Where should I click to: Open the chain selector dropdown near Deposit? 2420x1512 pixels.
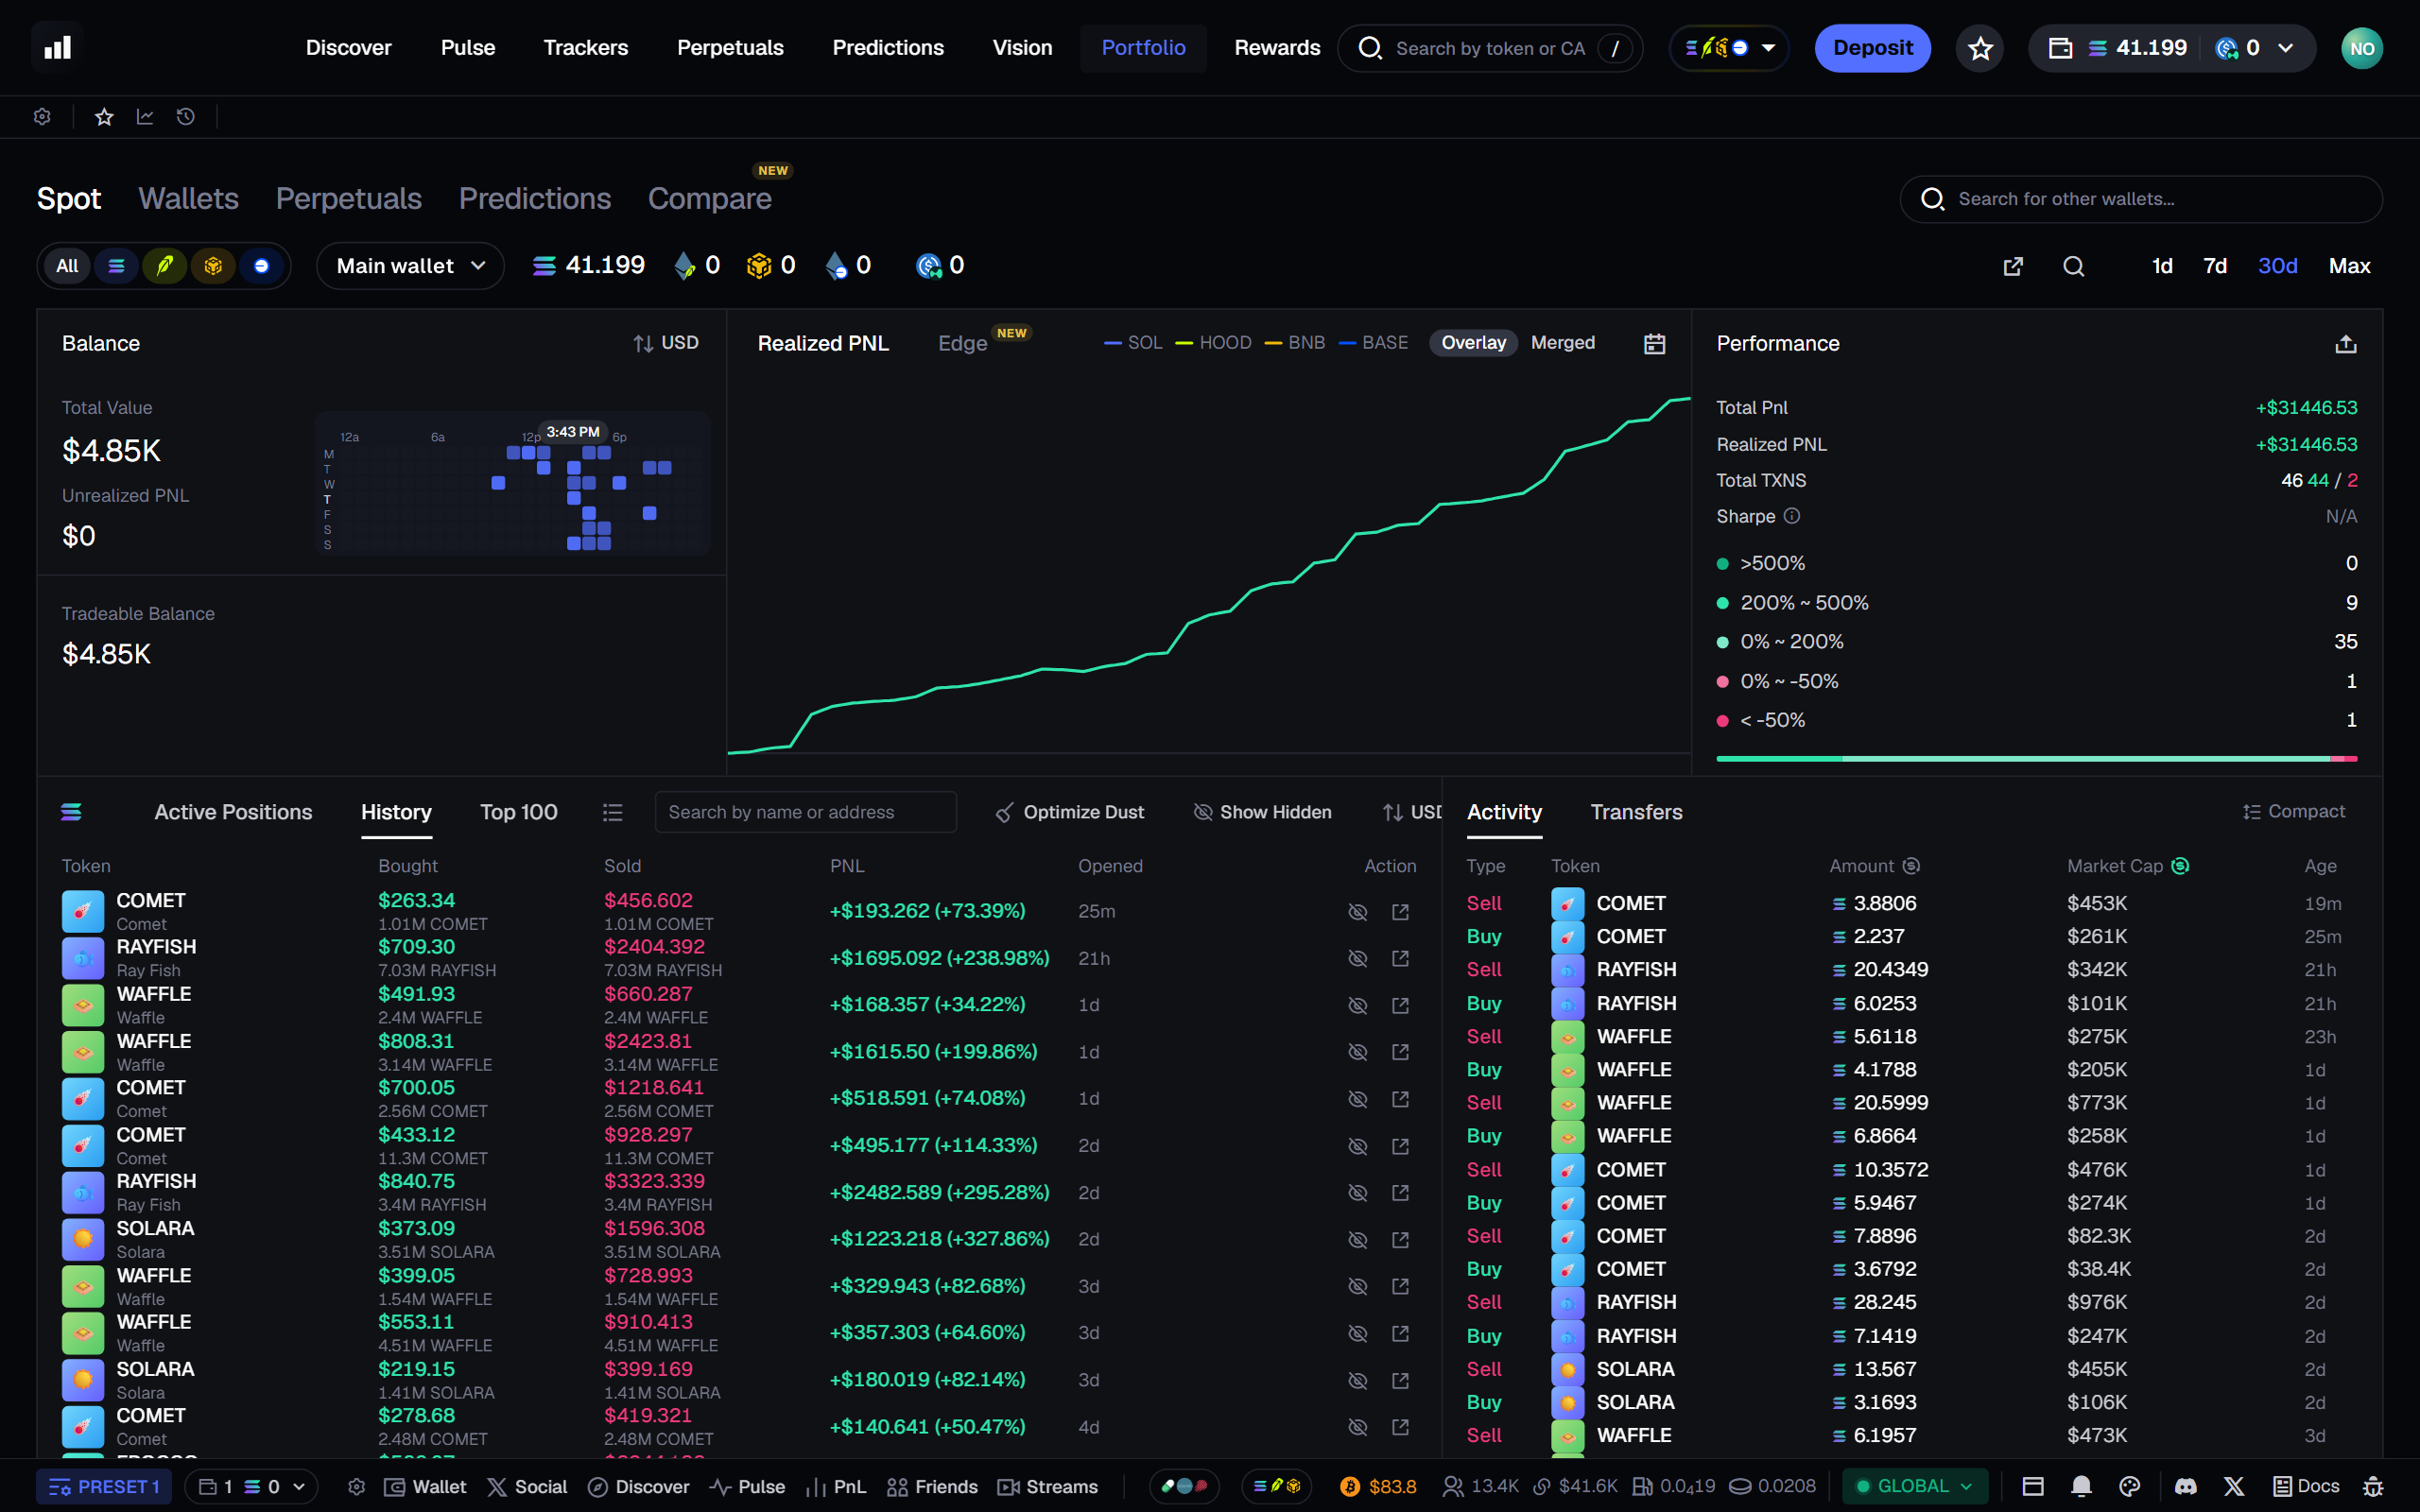point(1729,48)
